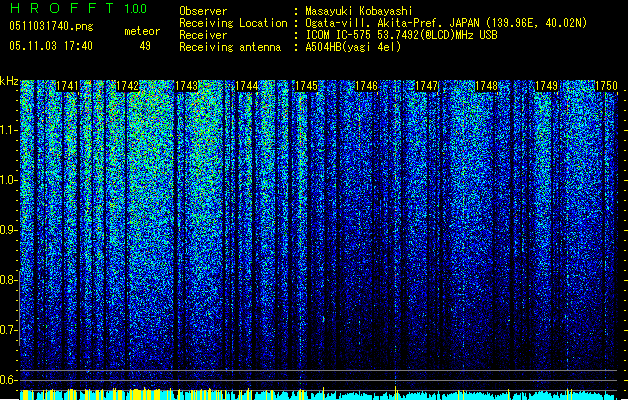The width and height of the screenshot is (629, 400).
Task: Click the 1745 time marker
Action: tap(306, 86)
